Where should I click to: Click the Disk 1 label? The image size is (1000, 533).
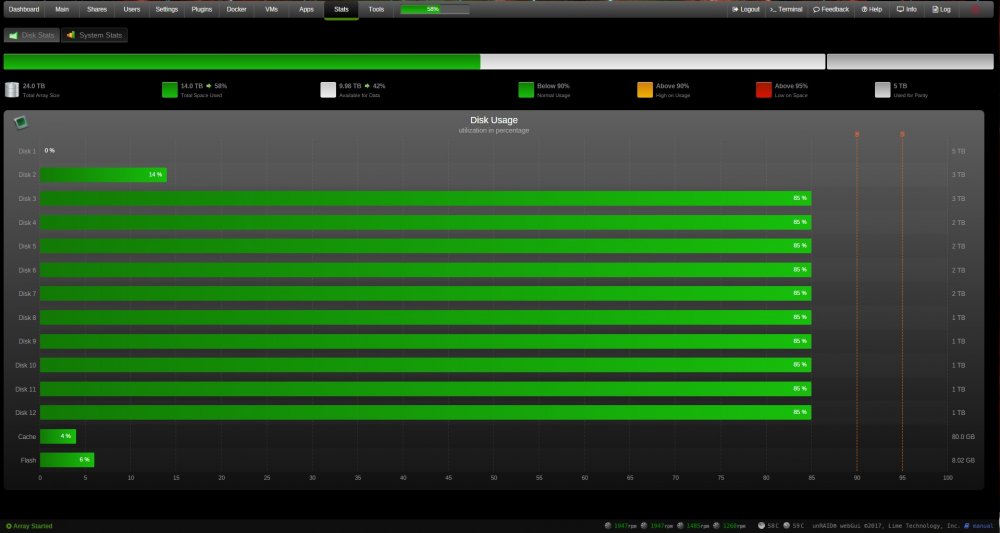(x=27, y=151)
